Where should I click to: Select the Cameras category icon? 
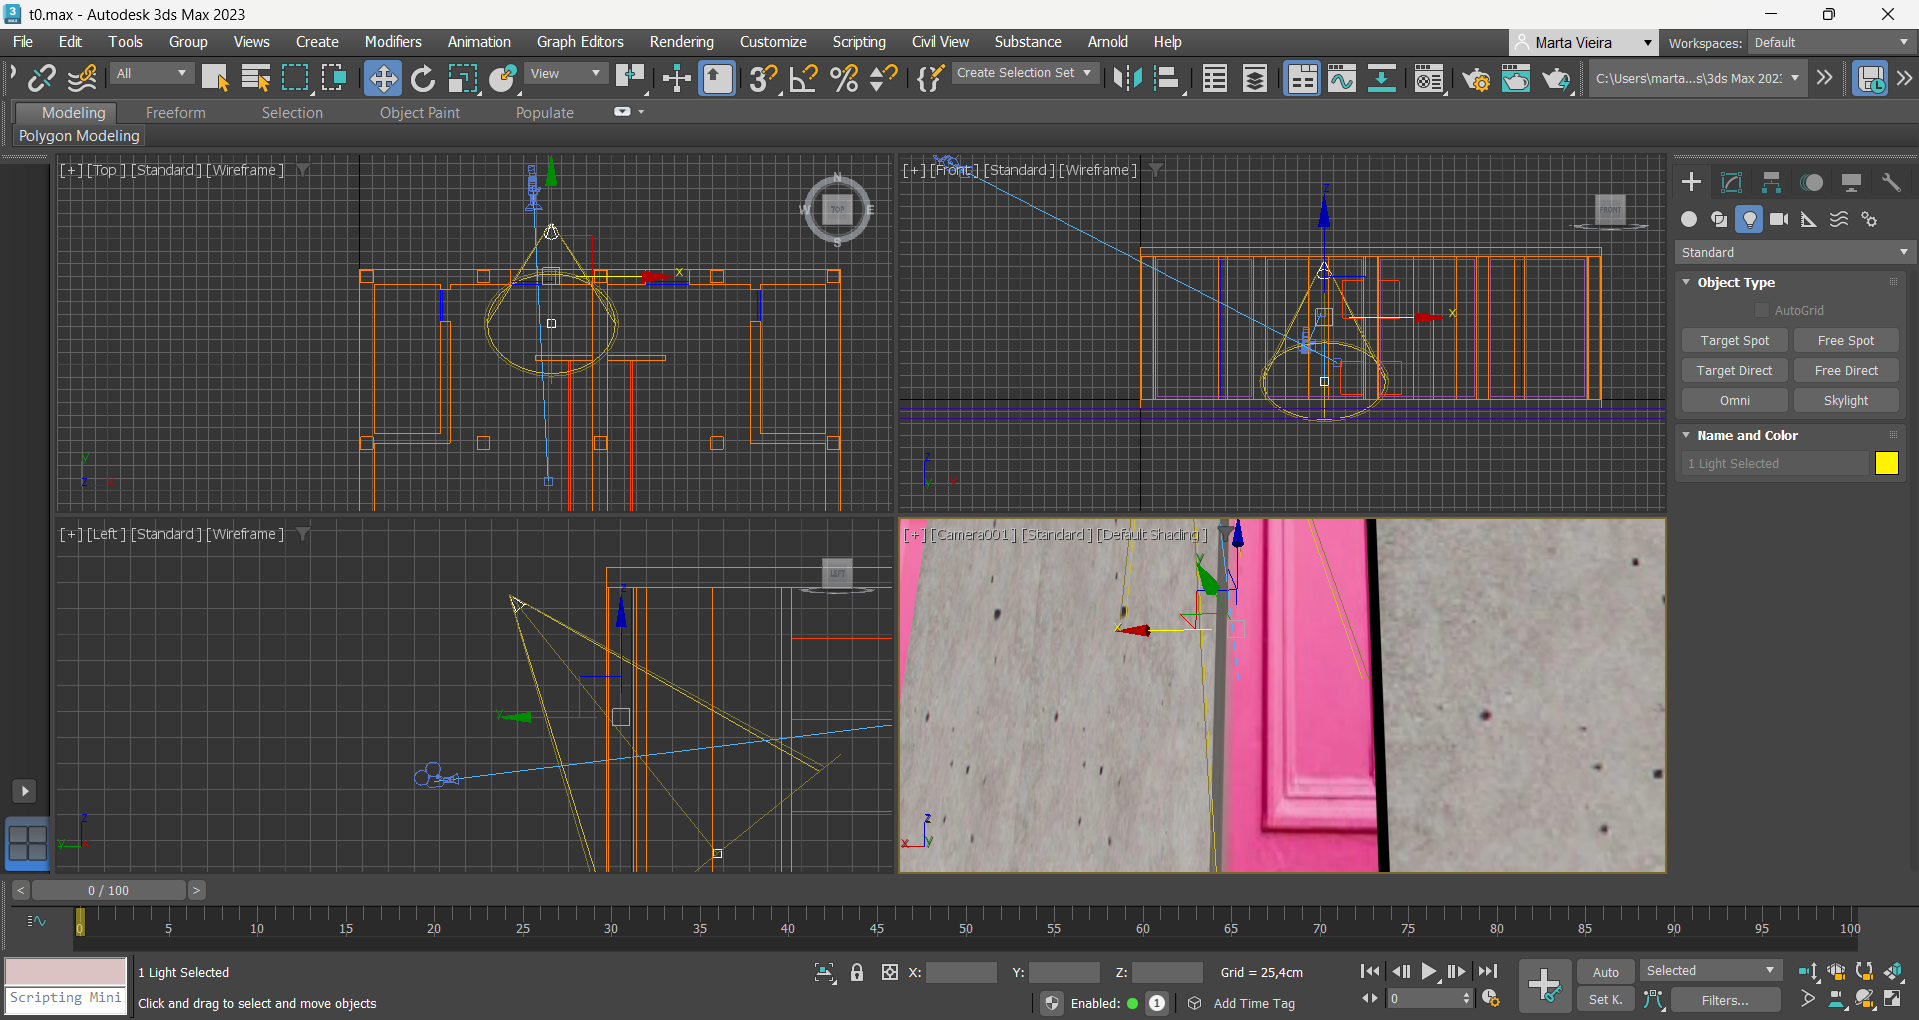pyautogui.click(x=1779, y=219)
